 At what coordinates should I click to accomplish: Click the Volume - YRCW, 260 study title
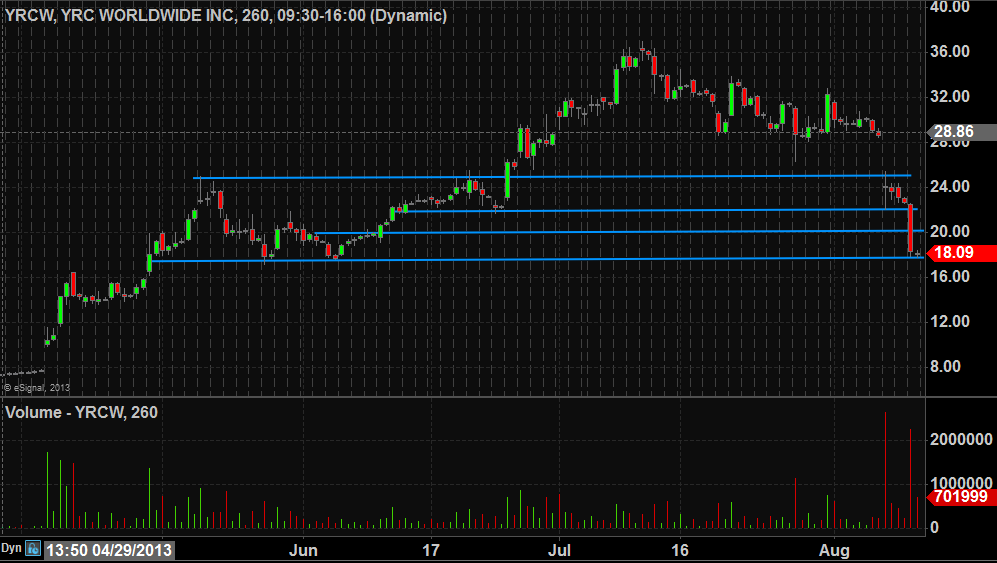81,412
